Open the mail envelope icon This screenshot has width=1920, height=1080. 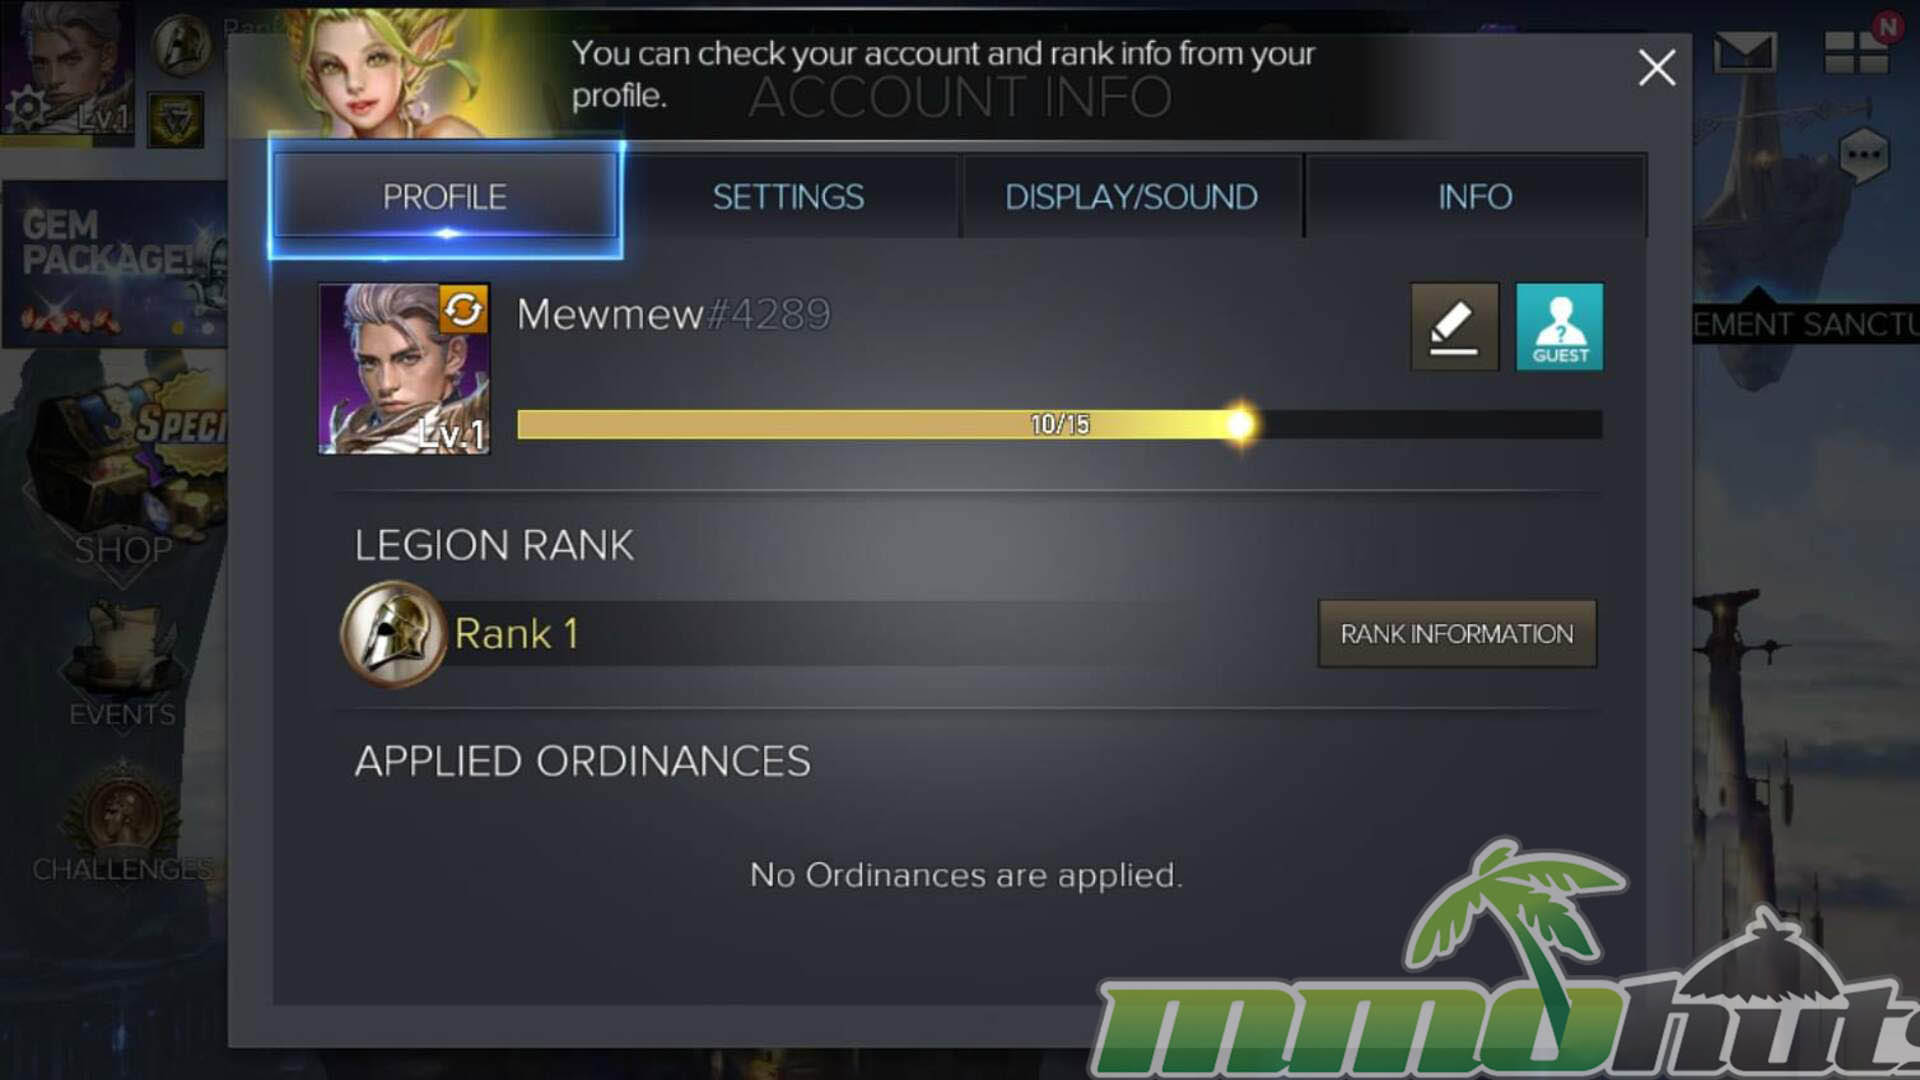(x=1745, y=52)
